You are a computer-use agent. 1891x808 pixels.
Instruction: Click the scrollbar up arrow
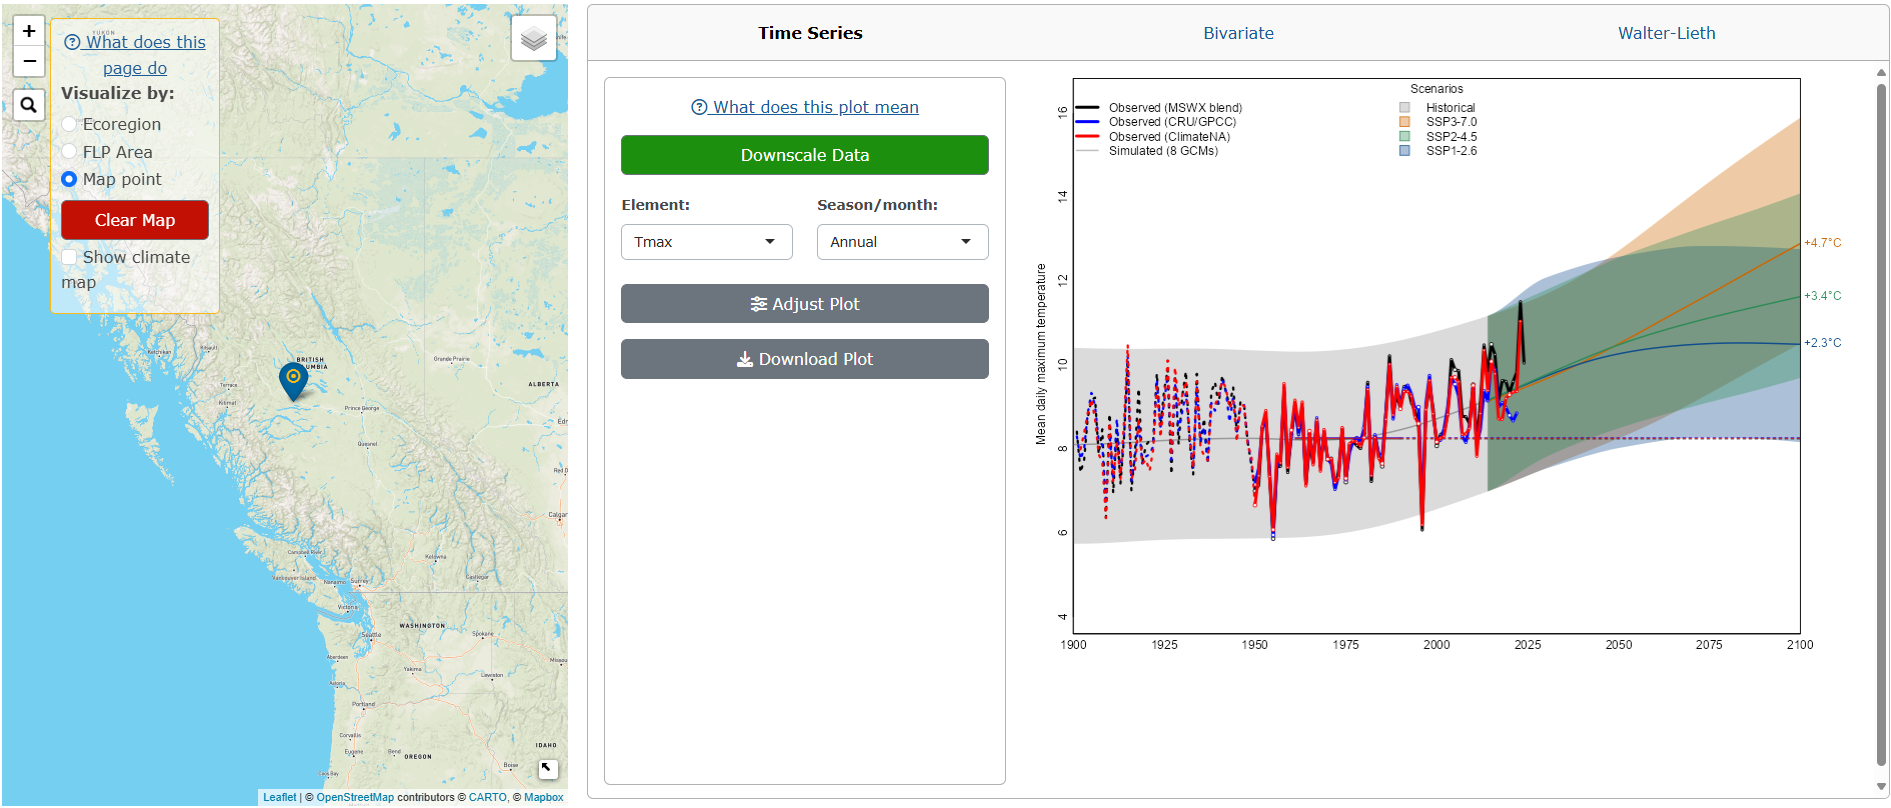(1881, 72)
